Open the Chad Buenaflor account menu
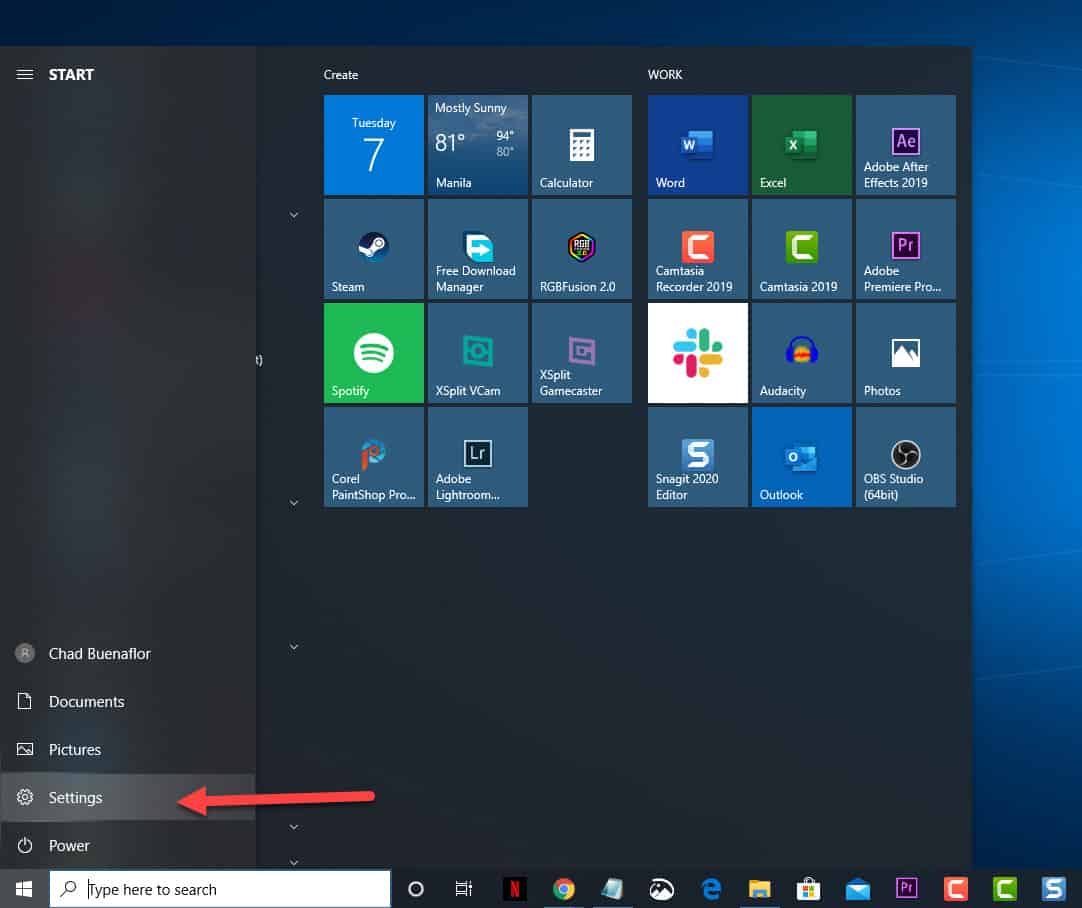 point(128,653)
